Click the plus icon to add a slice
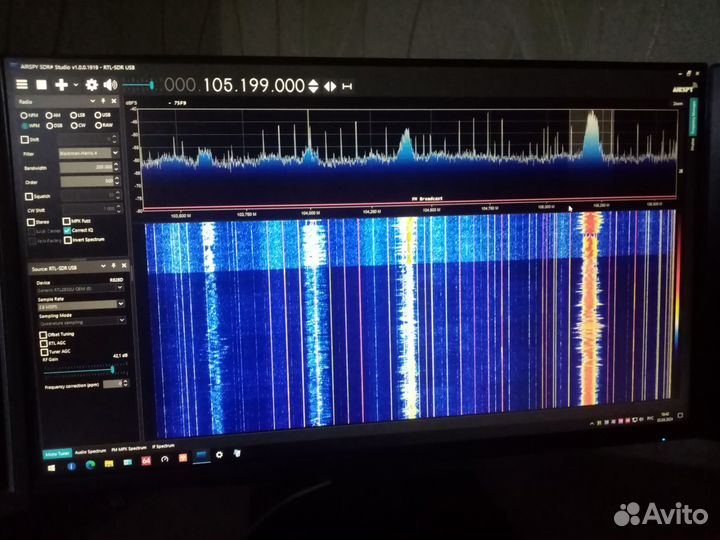Screen dimensions: 720x540 pyautogui.click(x=61, y=84)
